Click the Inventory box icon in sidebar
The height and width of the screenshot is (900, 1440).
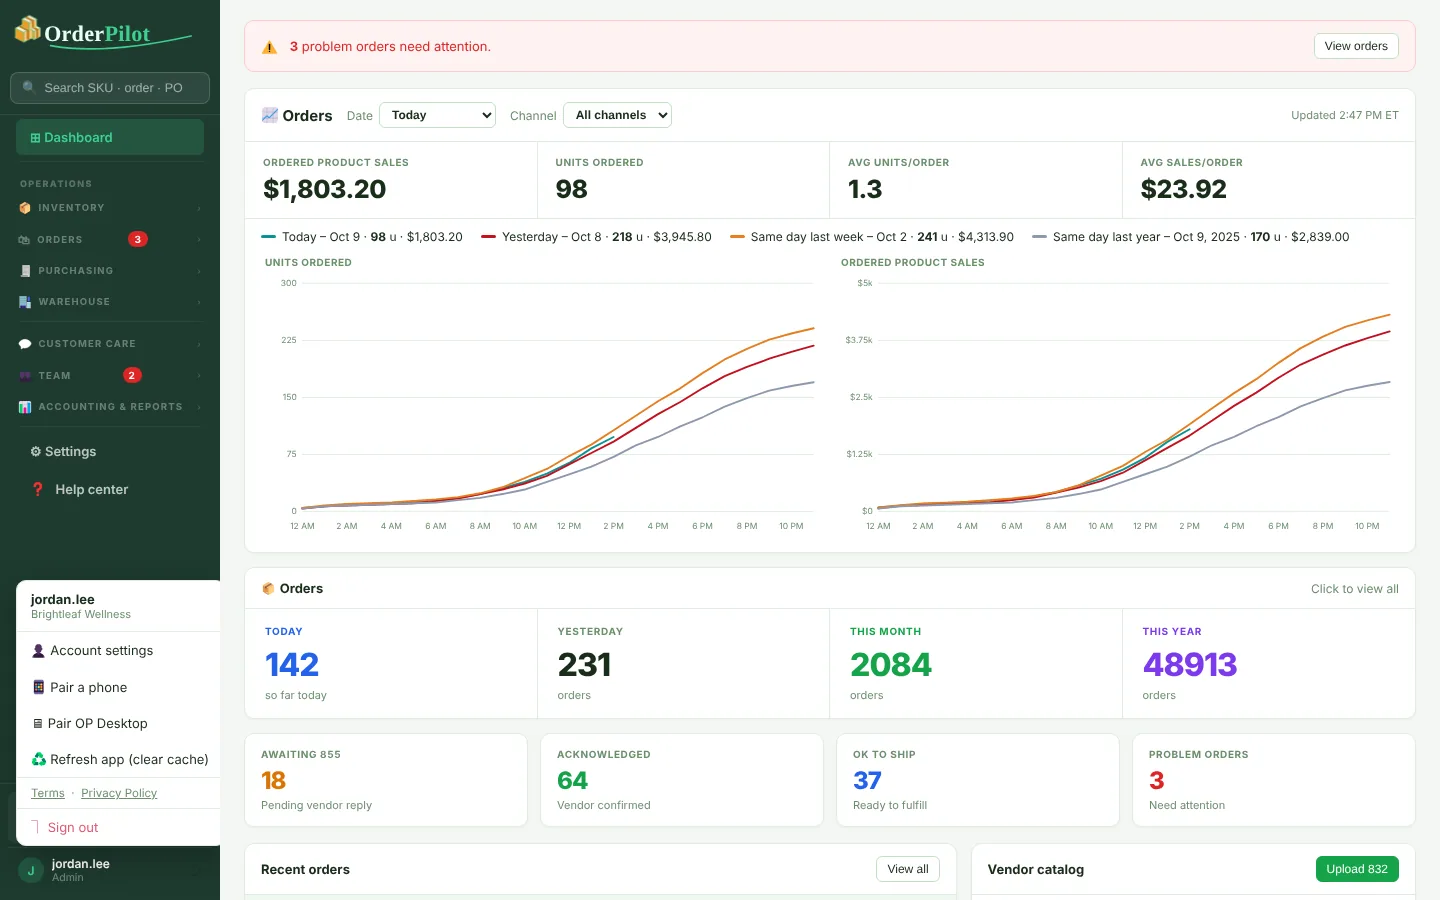[25, 208]
